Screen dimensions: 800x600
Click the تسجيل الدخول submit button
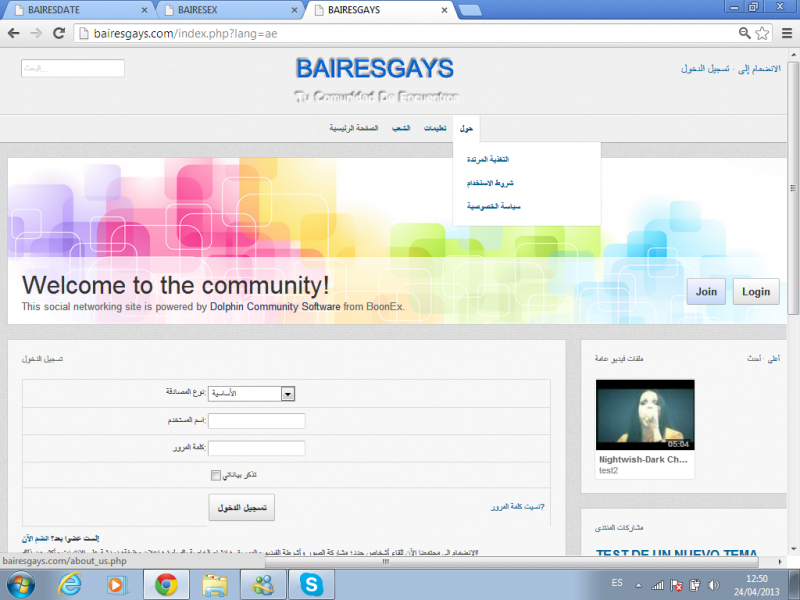pyautogui.click(x=242, y=508)
